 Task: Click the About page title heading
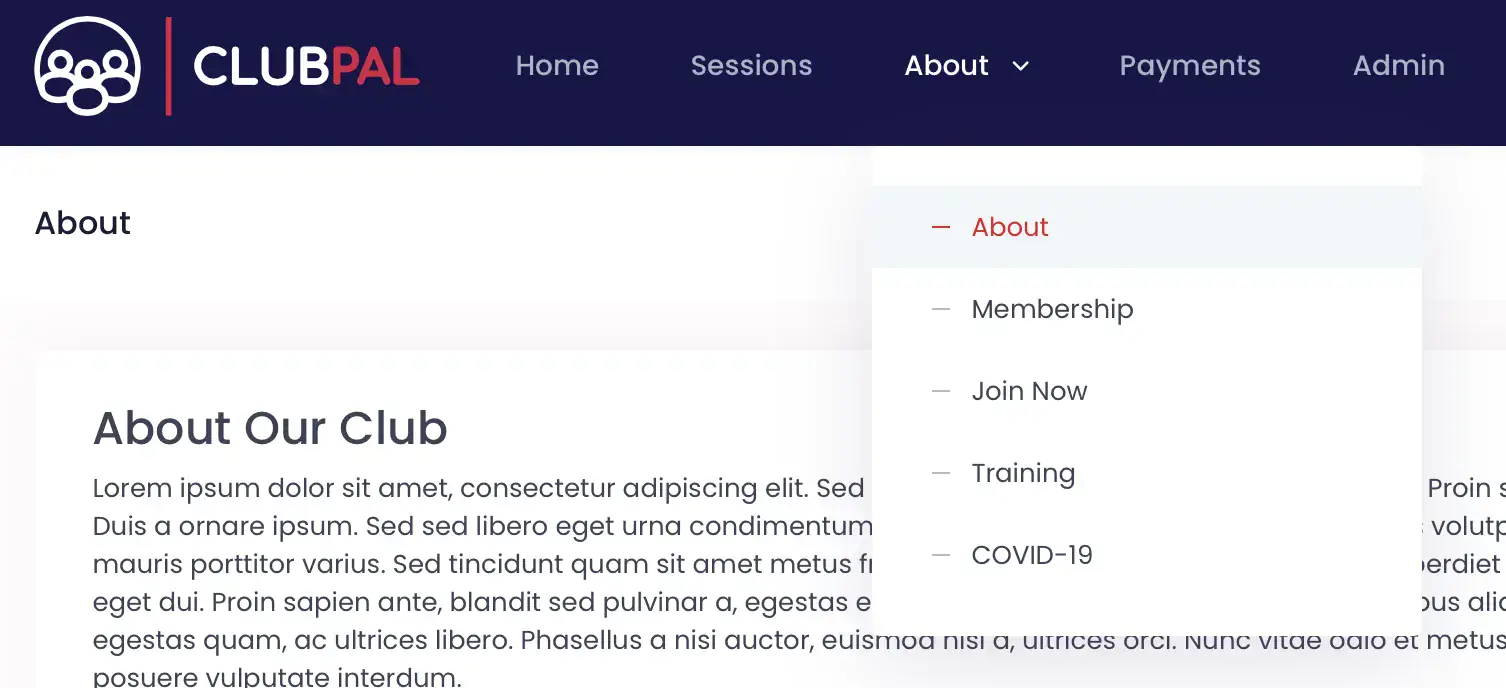click(x=83, y=223)
